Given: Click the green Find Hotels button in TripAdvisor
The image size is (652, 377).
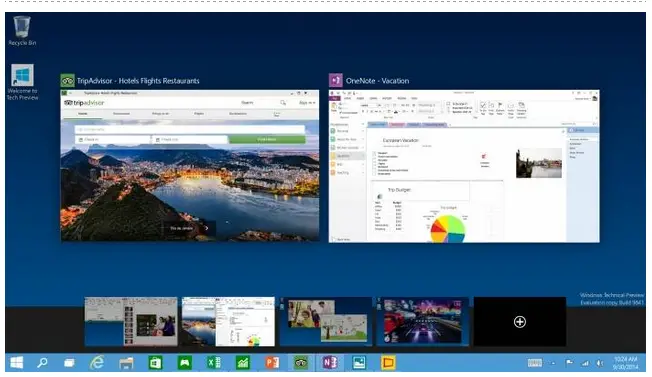Looking at the screenshot, I should 267,140.
